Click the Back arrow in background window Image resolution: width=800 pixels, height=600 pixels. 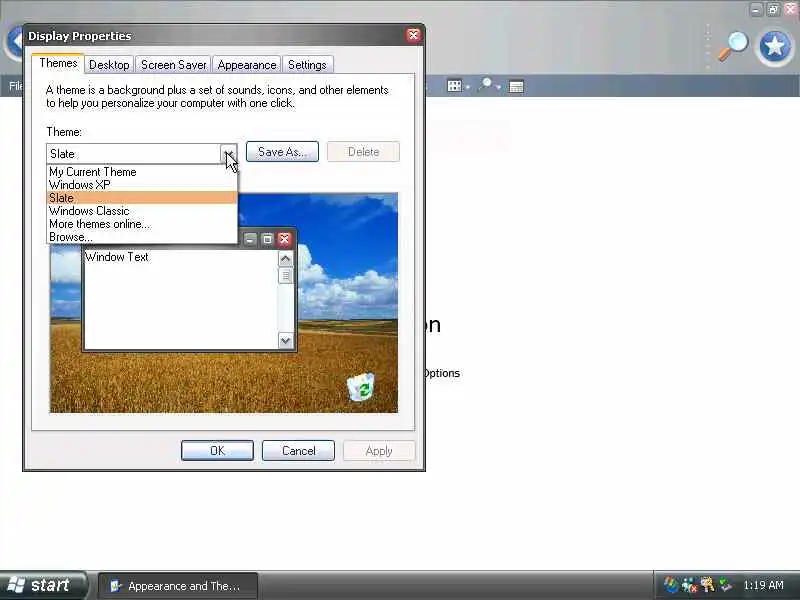(x=15, y=41)
